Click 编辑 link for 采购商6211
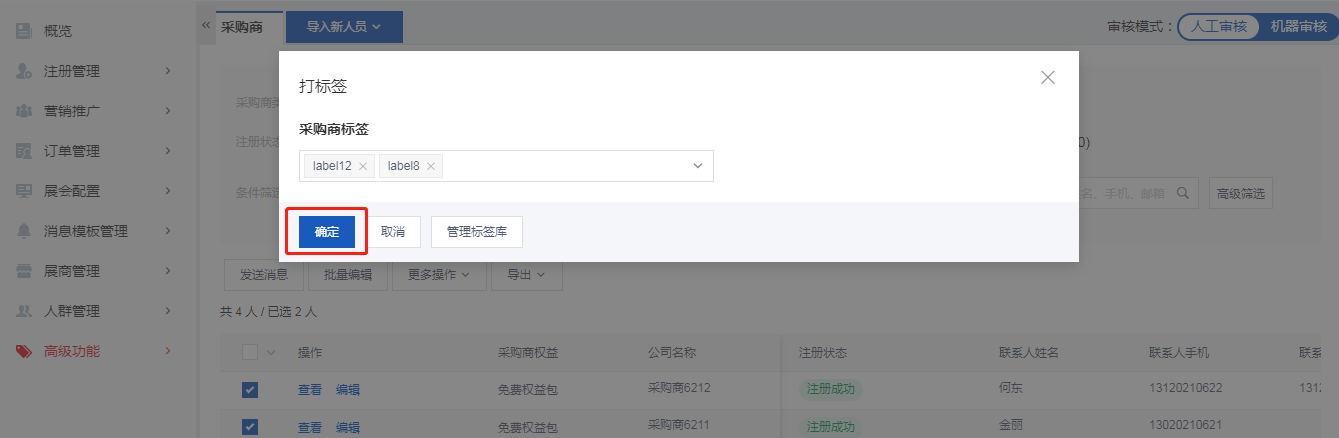The image size is (1339, 438). [x=348, y=427]
